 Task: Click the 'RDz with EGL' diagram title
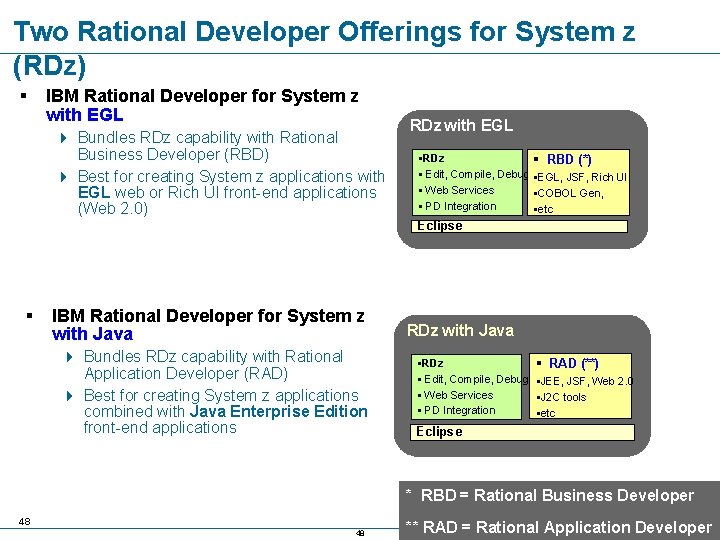[x=461, y=125]
